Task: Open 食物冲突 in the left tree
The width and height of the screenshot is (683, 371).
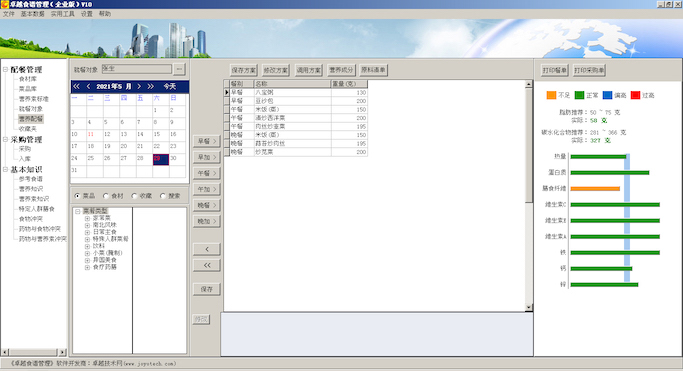Action: coord(30,219)
